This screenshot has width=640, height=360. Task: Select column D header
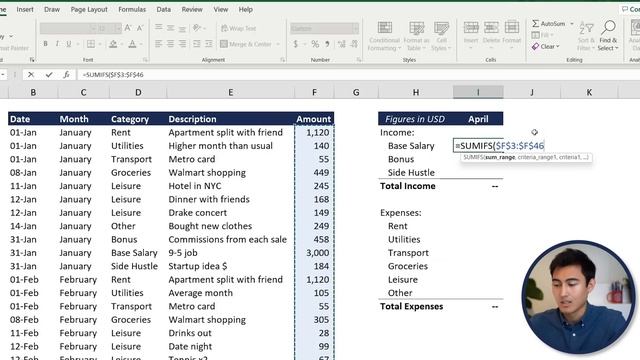(138, 92)
